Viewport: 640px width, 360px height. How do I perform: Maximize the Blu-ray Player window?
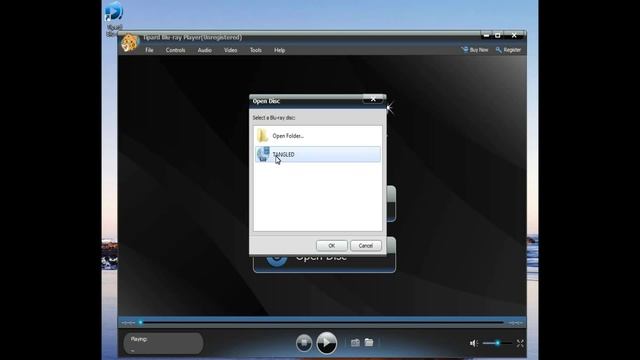[498, 36]
